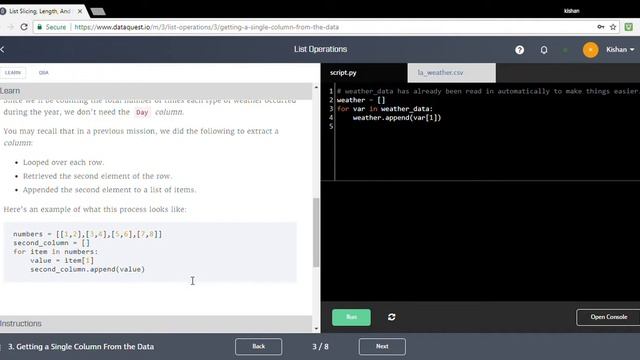Click editor line 'weather = []'
The height and width of the screenshot is (360, 640).
[361, 100]
